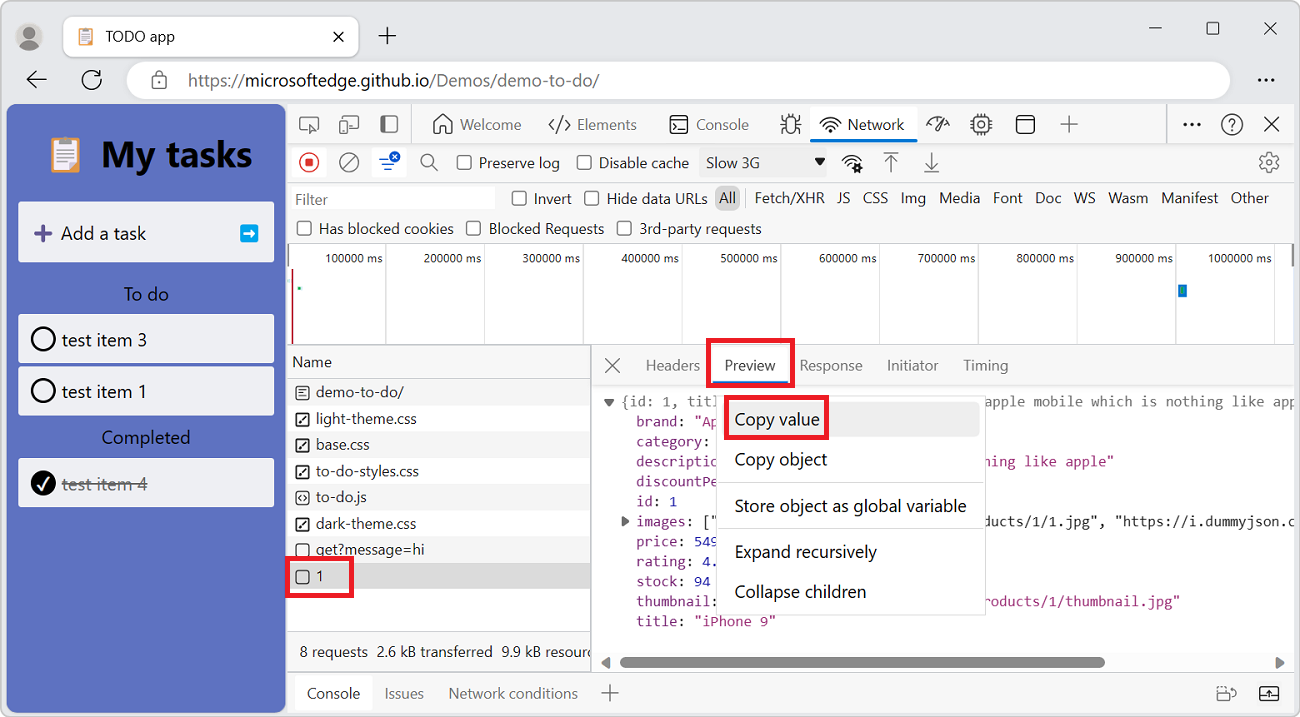The height and width of the screenshot is (717, 1300).
Task: Toggle device emulation mode
Action: coord(349,124)
